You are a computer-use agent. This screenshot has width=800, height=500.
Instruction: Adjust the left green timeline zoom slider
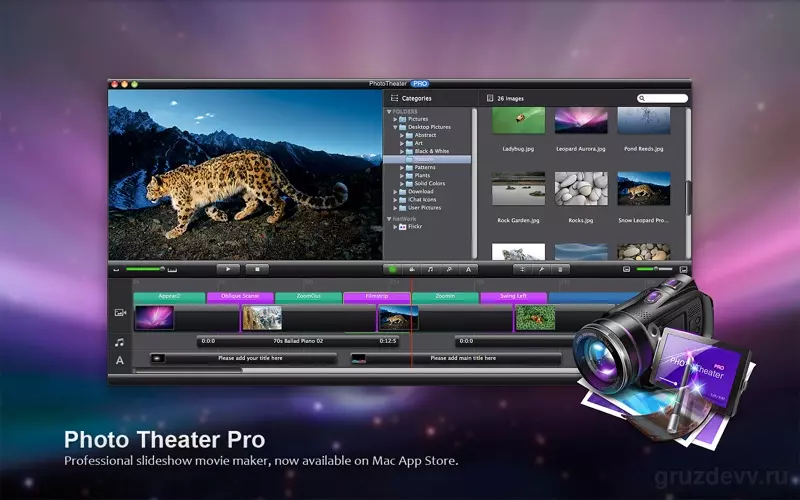[144, 269]
